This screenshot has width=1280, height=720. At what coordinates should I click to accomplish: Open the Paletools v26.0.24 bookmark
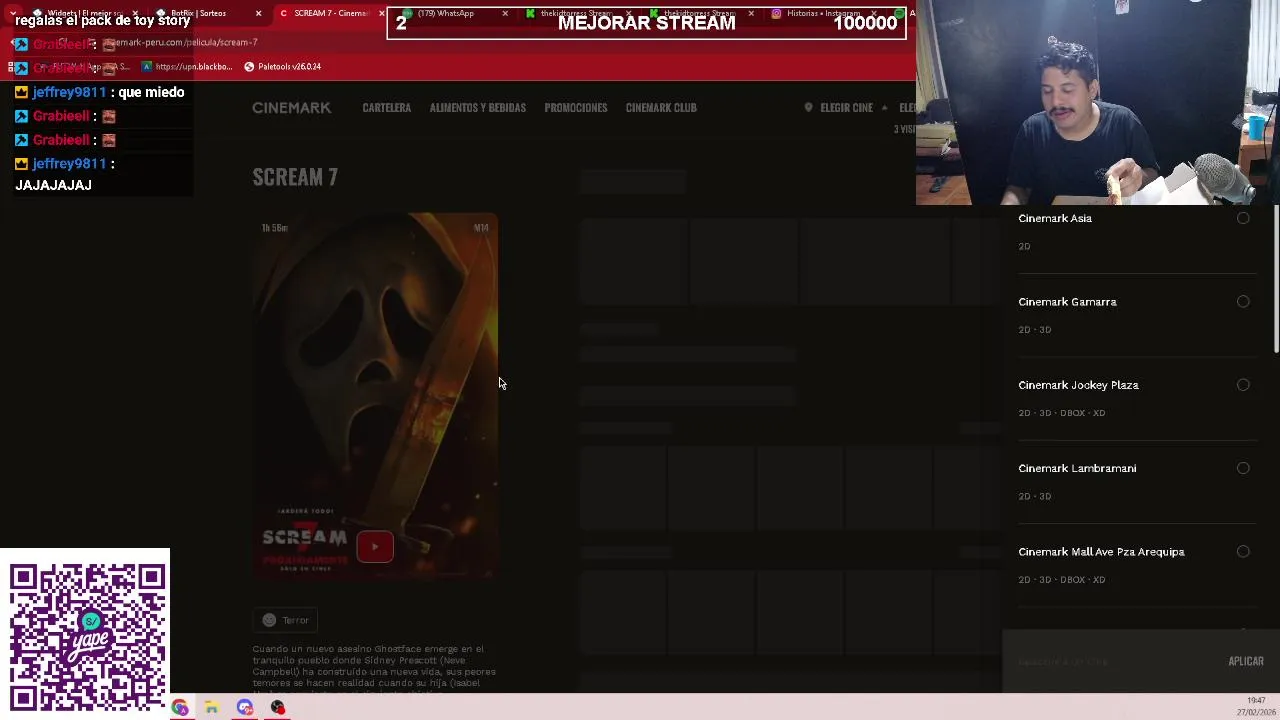point(282,67)
